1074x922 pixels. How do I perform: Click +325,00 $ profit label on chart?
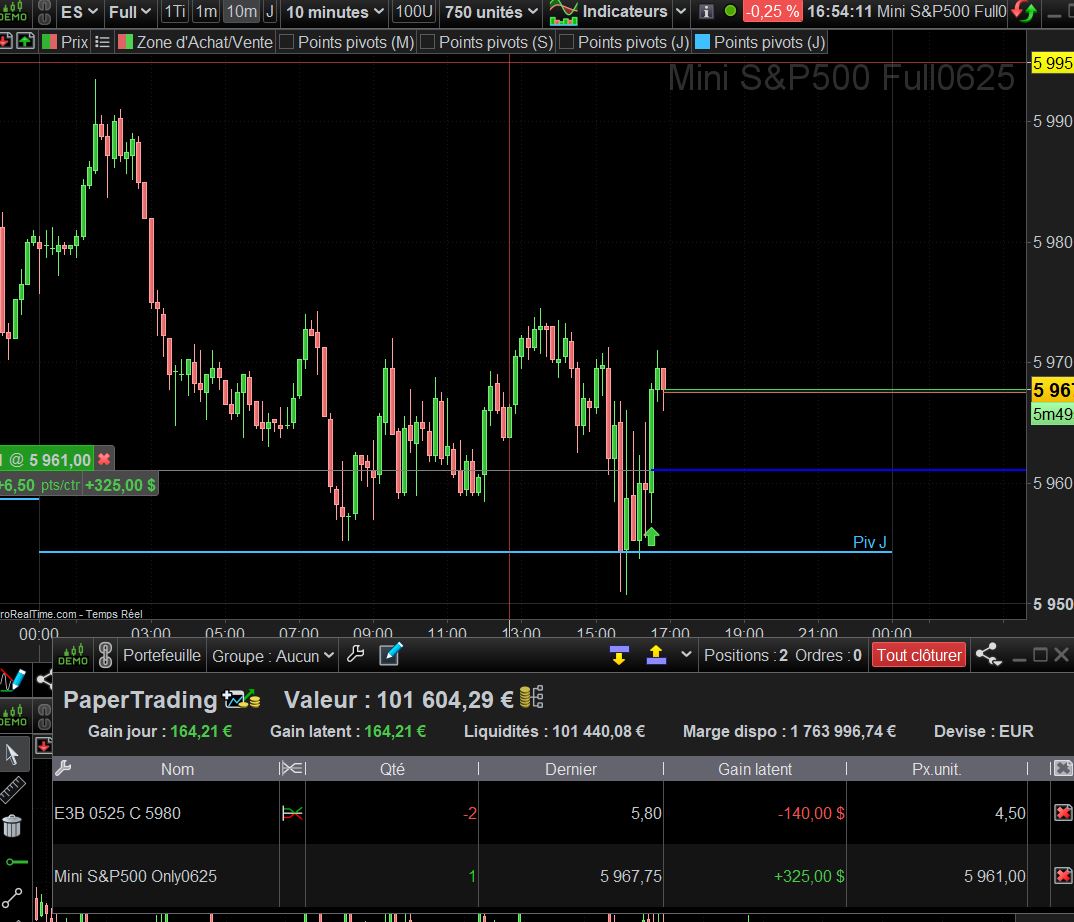pyautogui.click(x=120, y=485)
